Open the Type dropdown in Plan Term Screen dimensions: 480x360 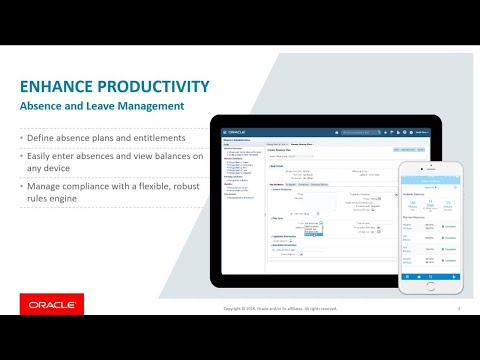[321, 223]
